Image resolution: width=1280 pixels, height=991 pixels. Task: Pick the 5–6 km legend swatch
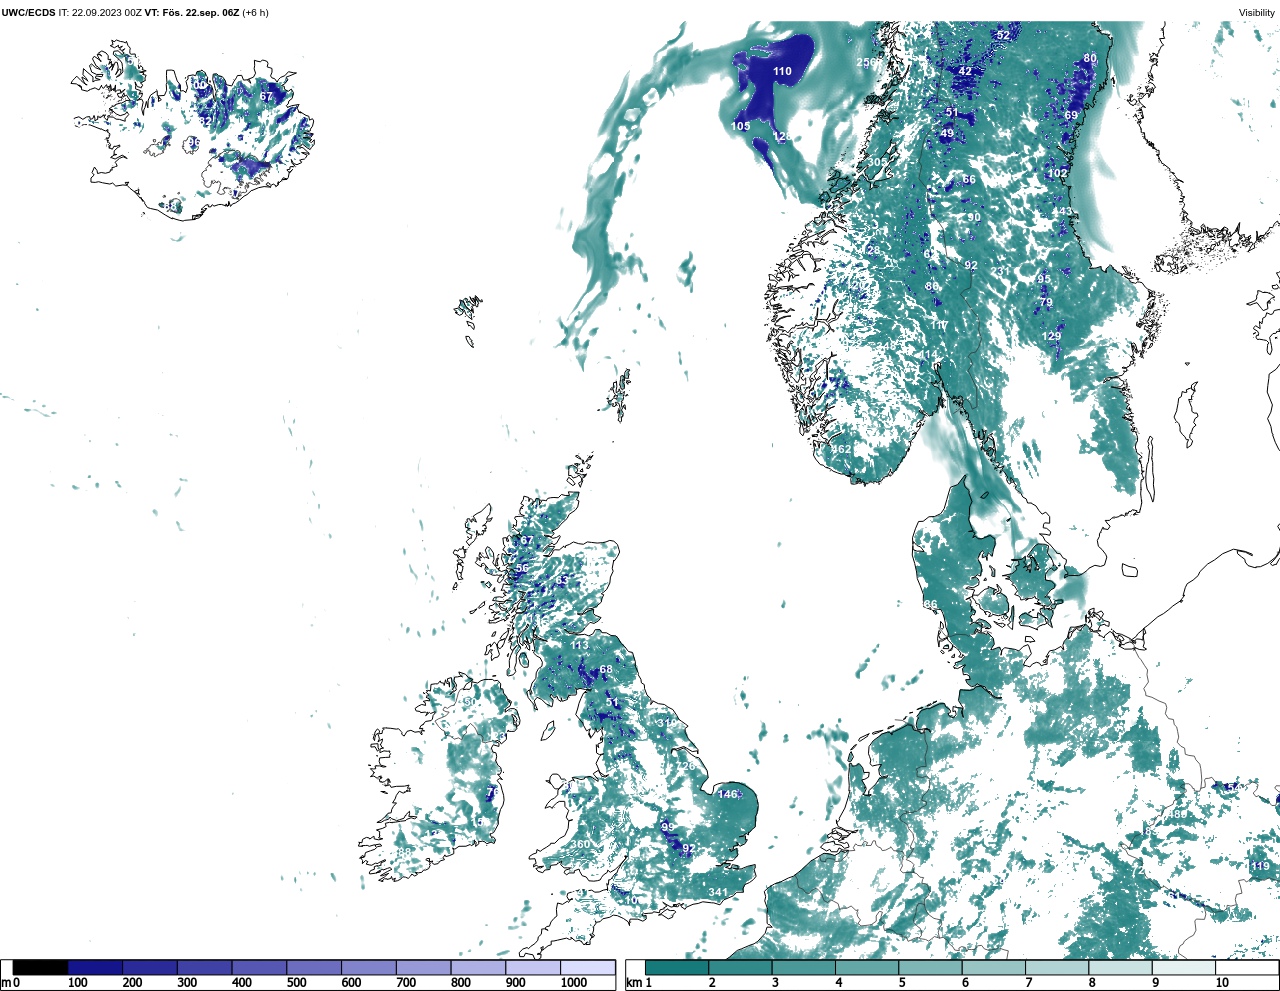(930, 968)
